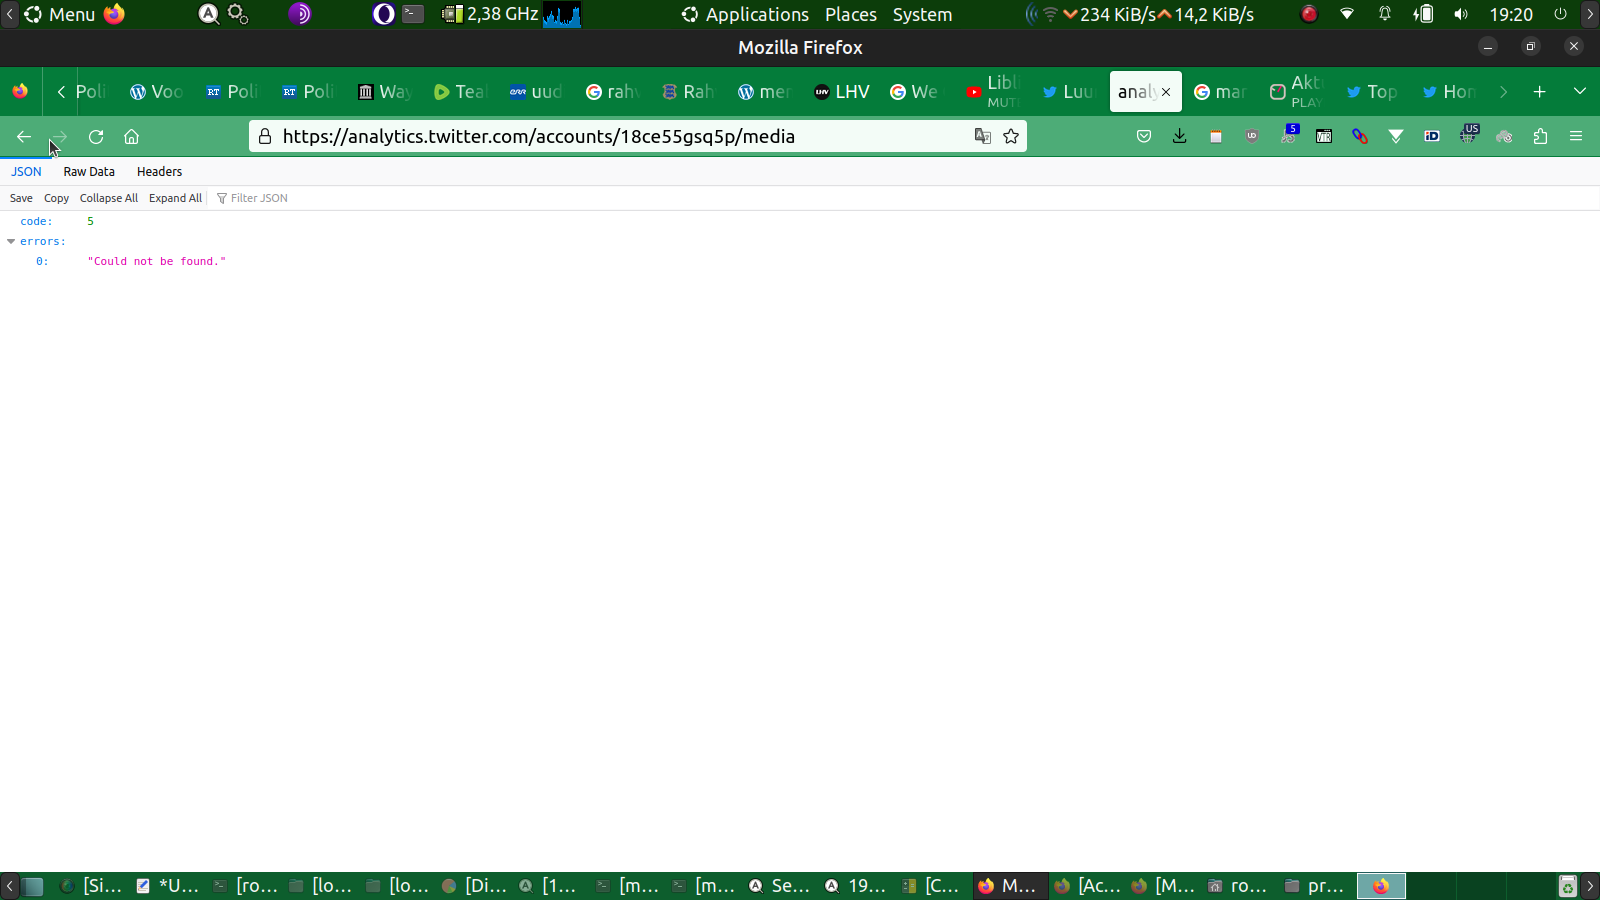Click the "Could not be found." value
Screen dimensions: 1600x900
157,261
